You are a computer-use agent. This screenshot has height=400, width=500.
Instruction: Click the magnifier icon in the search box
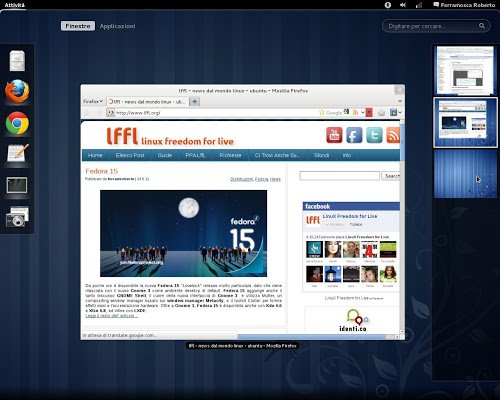pyautogui.click(x=482, y=26)
